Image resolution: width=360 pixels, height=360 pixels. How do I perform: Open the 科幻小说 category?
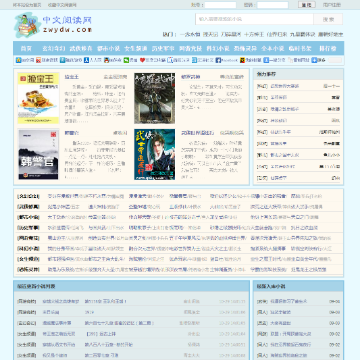(x=218, y=49)
